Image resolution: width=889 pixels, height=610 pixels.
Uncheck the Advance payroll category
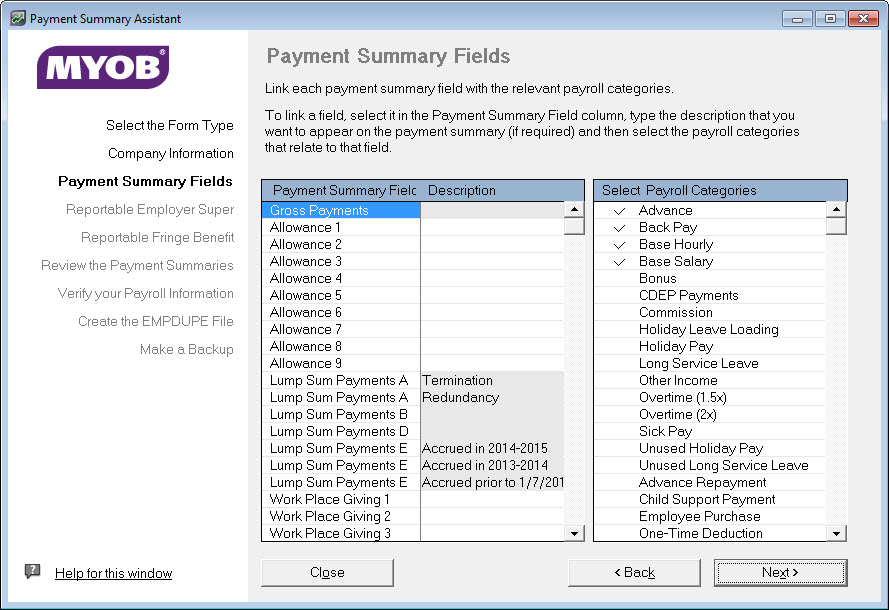621,210
